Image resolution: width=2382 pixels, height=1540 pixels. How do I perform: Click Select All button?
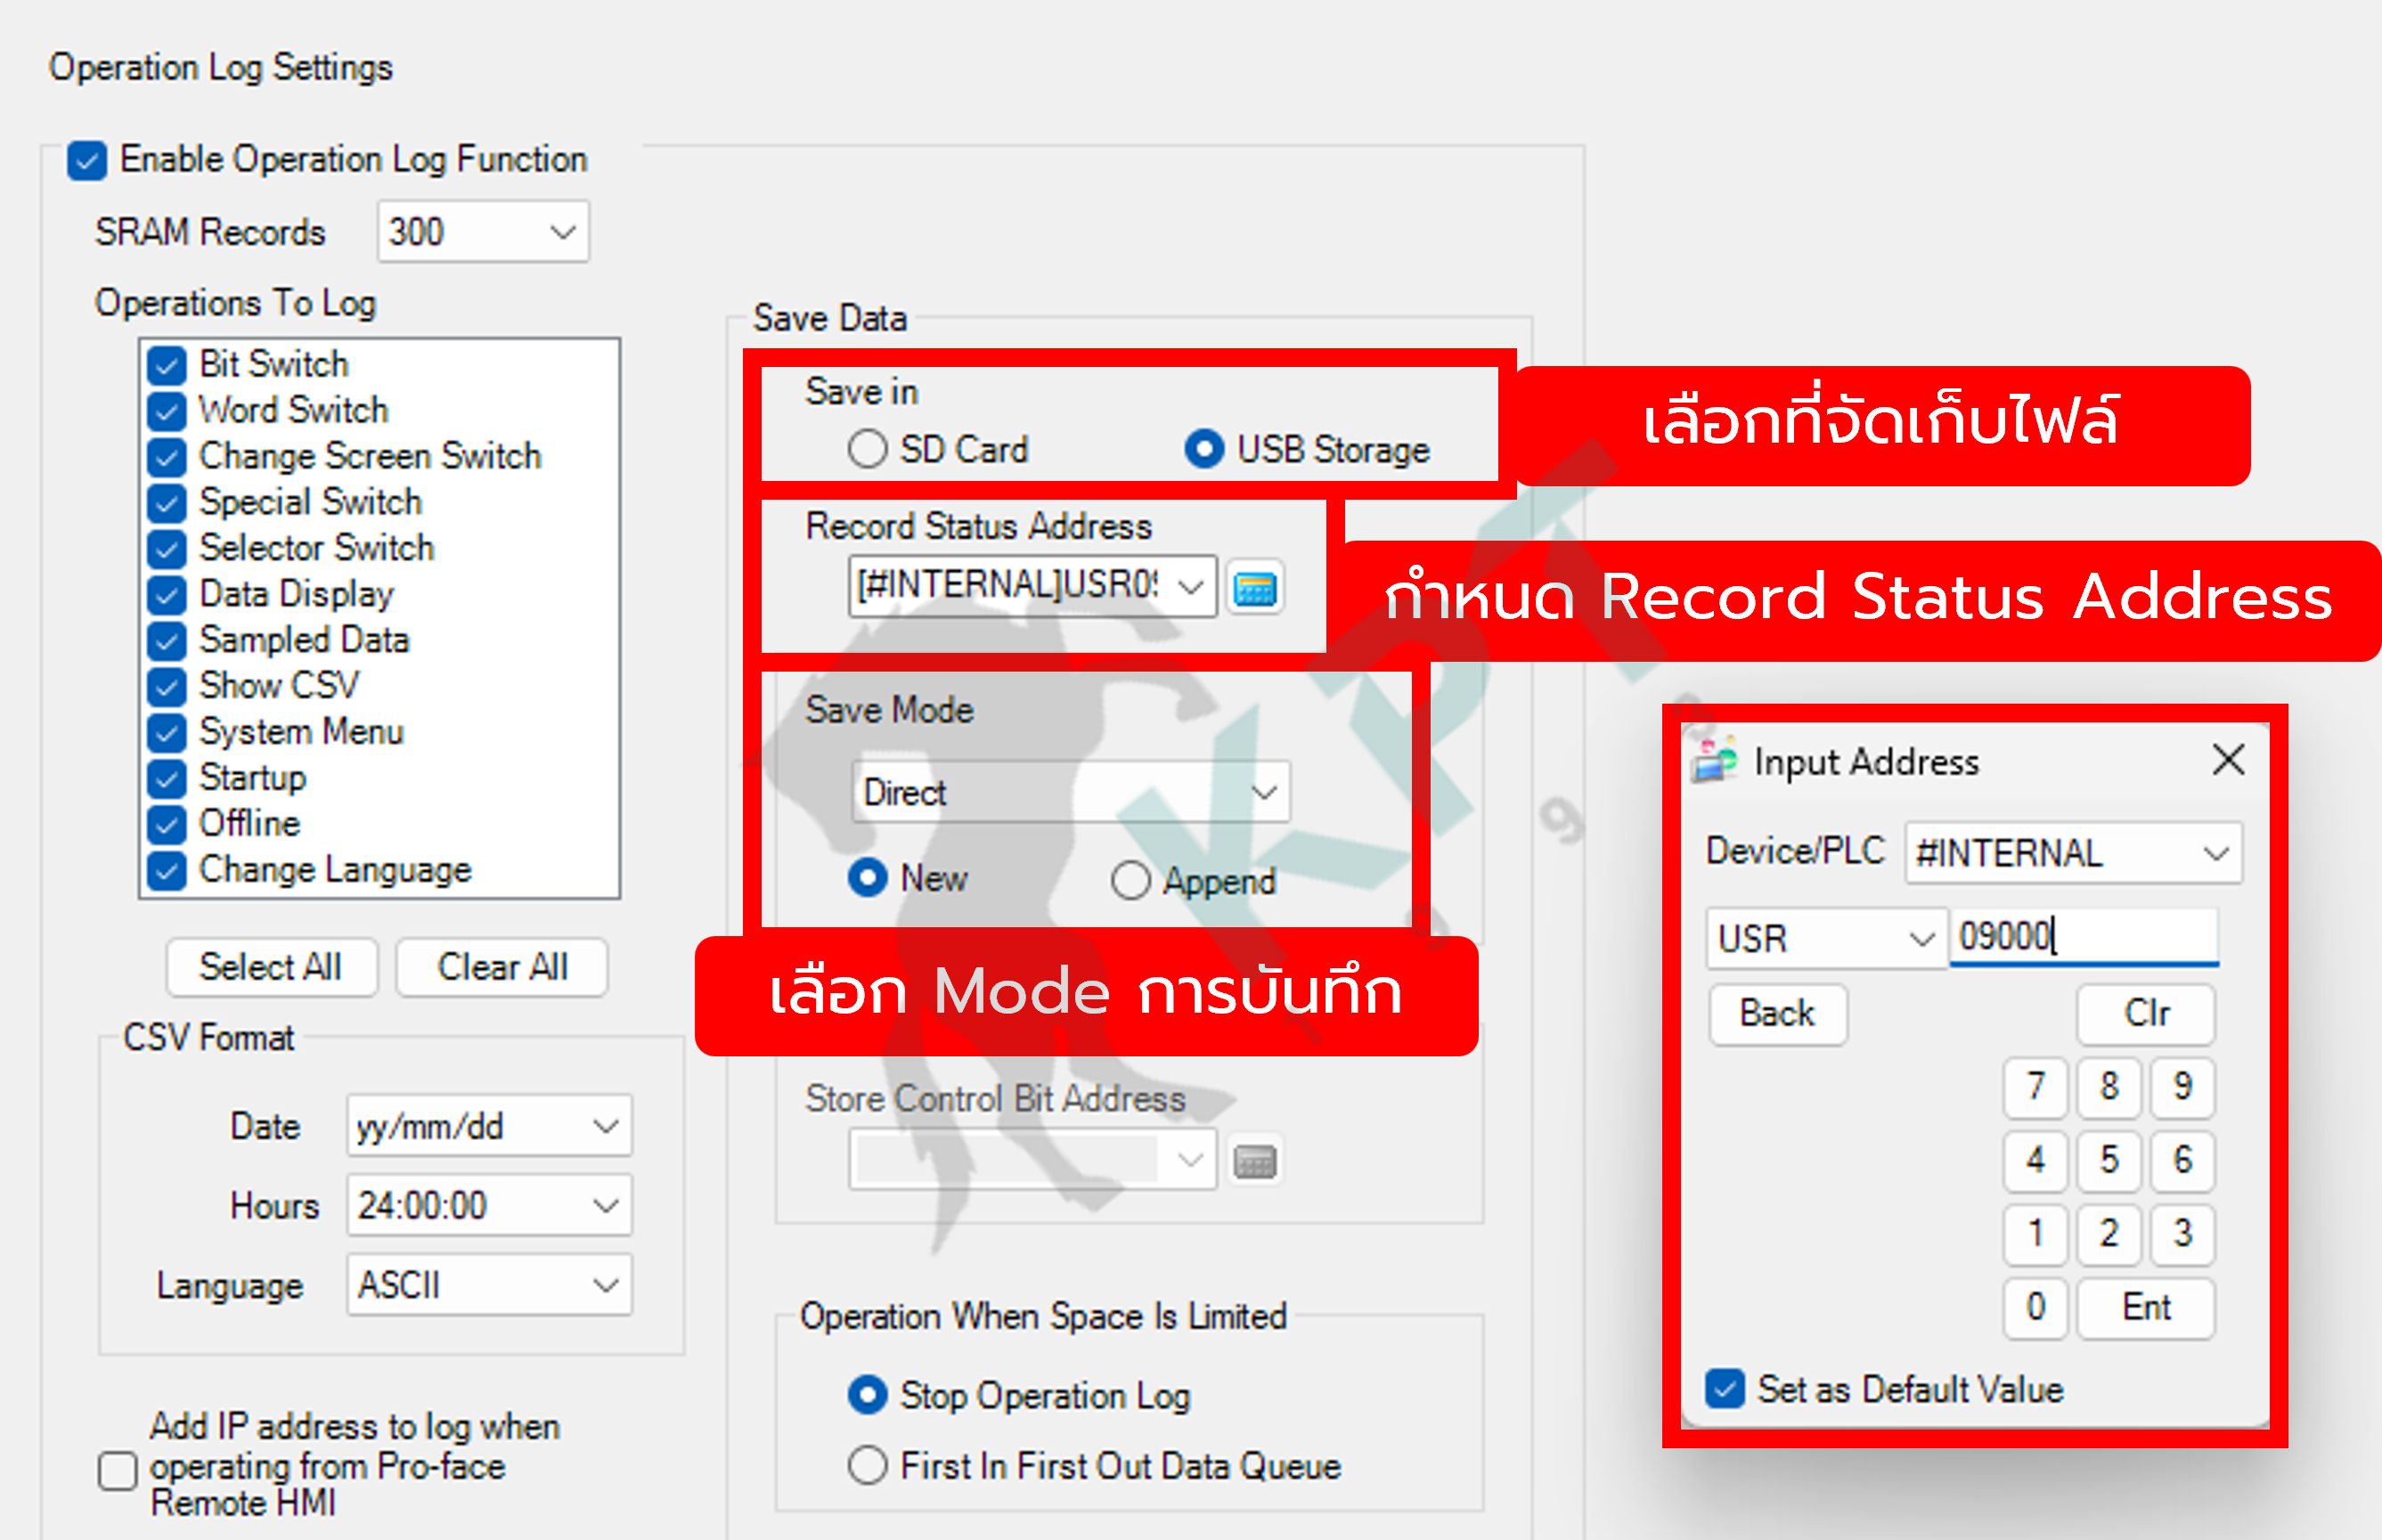coord(272,967)
